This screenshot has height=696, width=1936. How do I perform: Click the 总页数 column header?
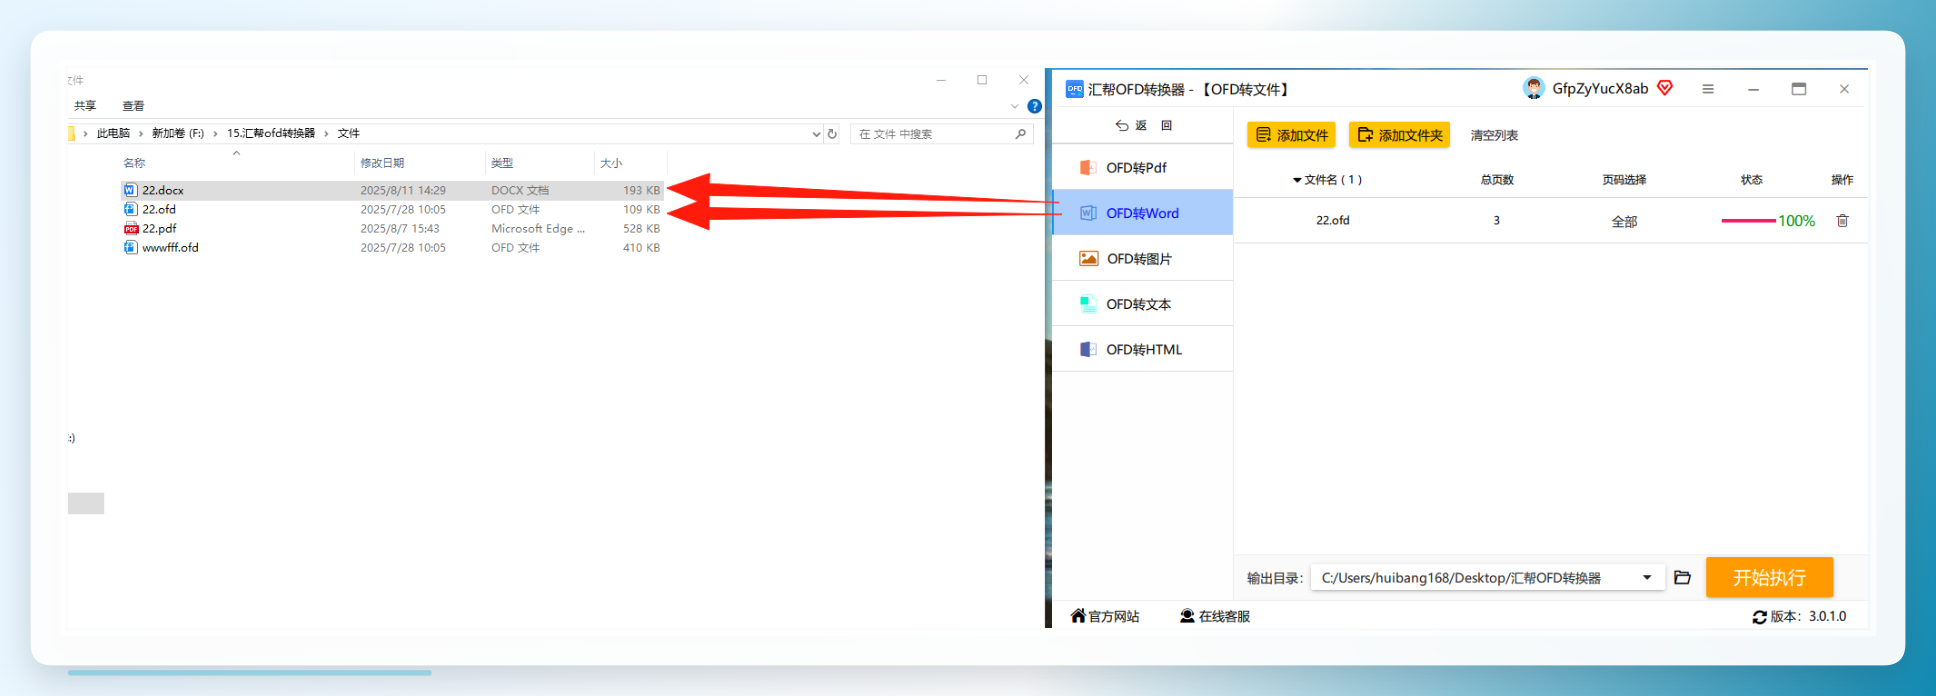(x=1497, y=180)
